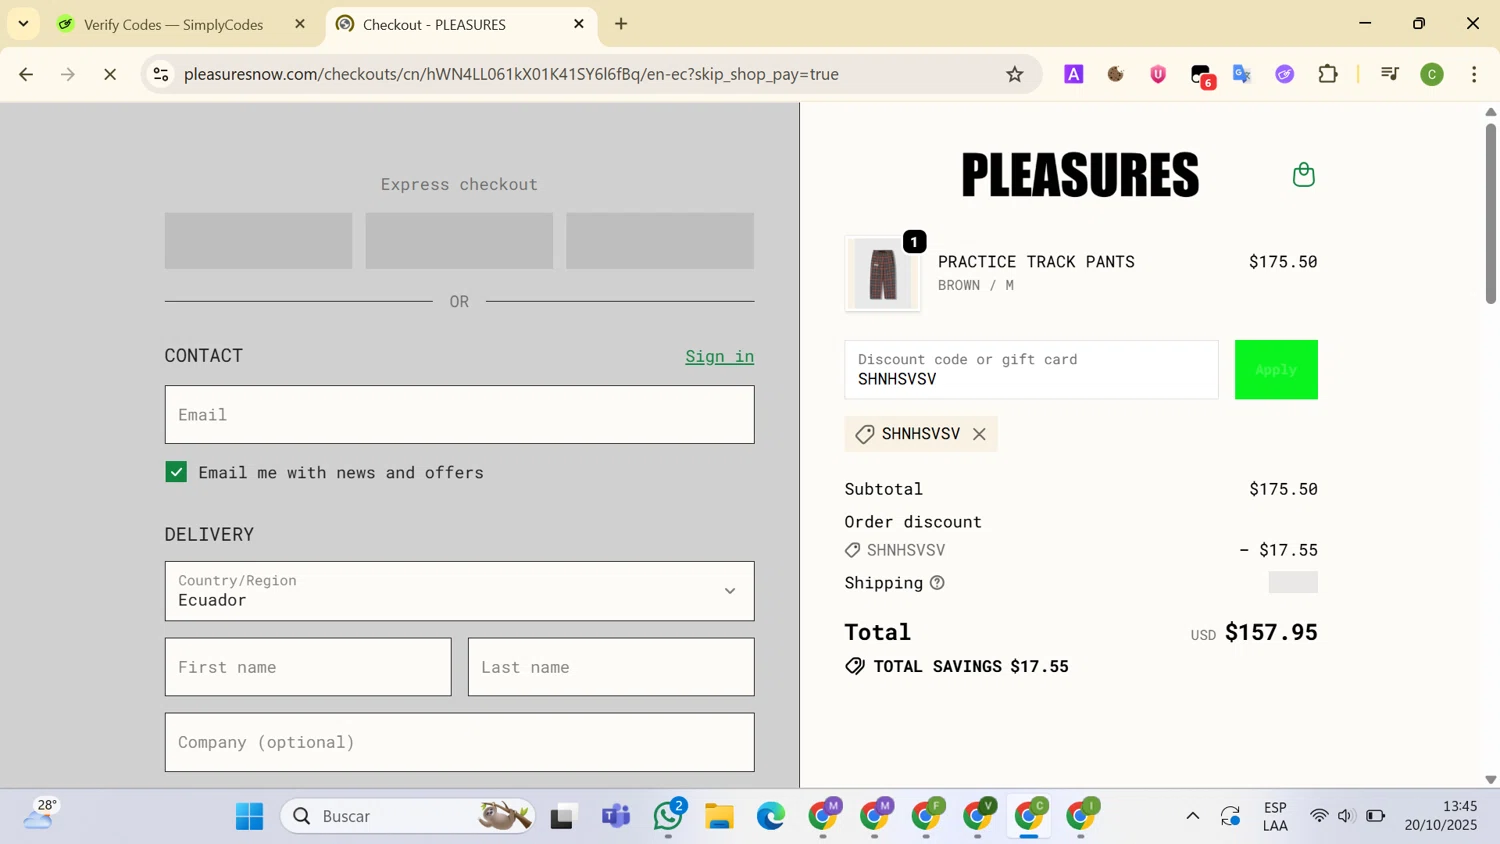Toggle Email me with news and offers
The height and width of the screenshot is (844, 1500).
pyautogui.click(x=176, y=472)
